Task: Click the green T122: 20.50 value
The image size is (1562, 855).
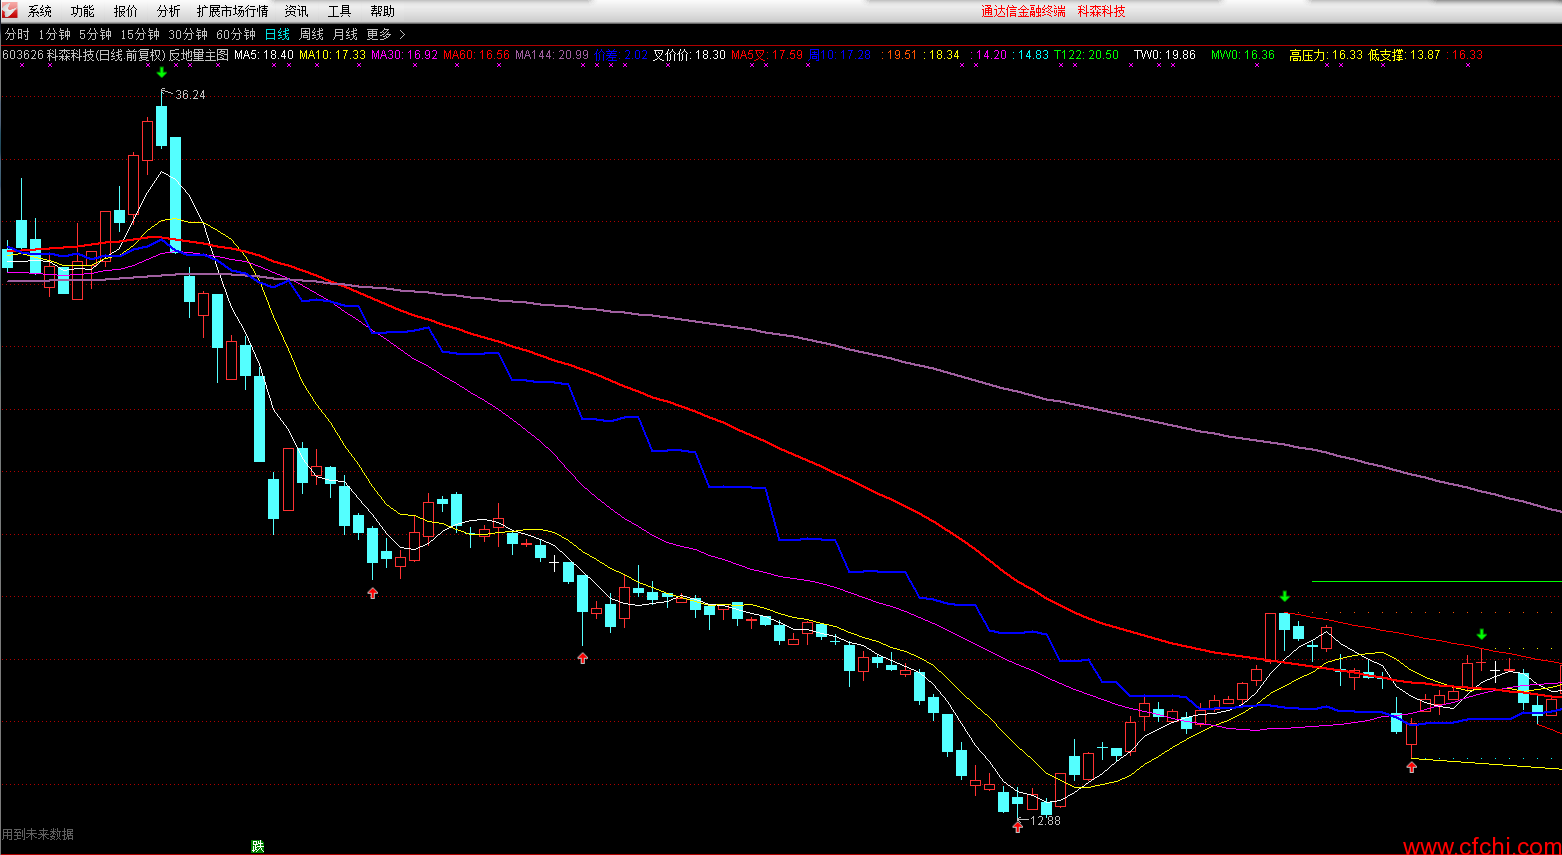Action: [x=1087, y=55]
